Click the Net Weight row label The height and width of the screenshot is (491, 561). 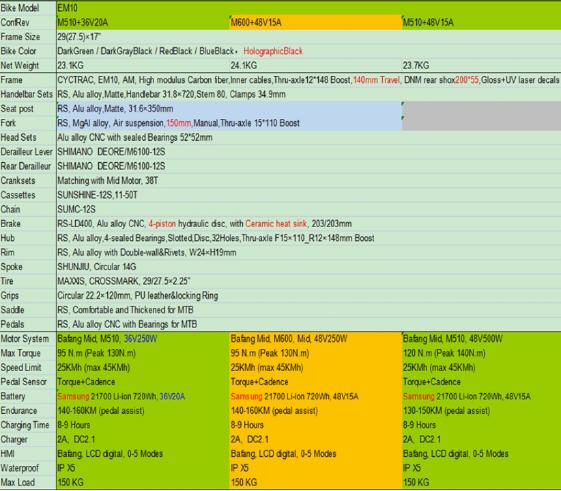tap(28, 66)
